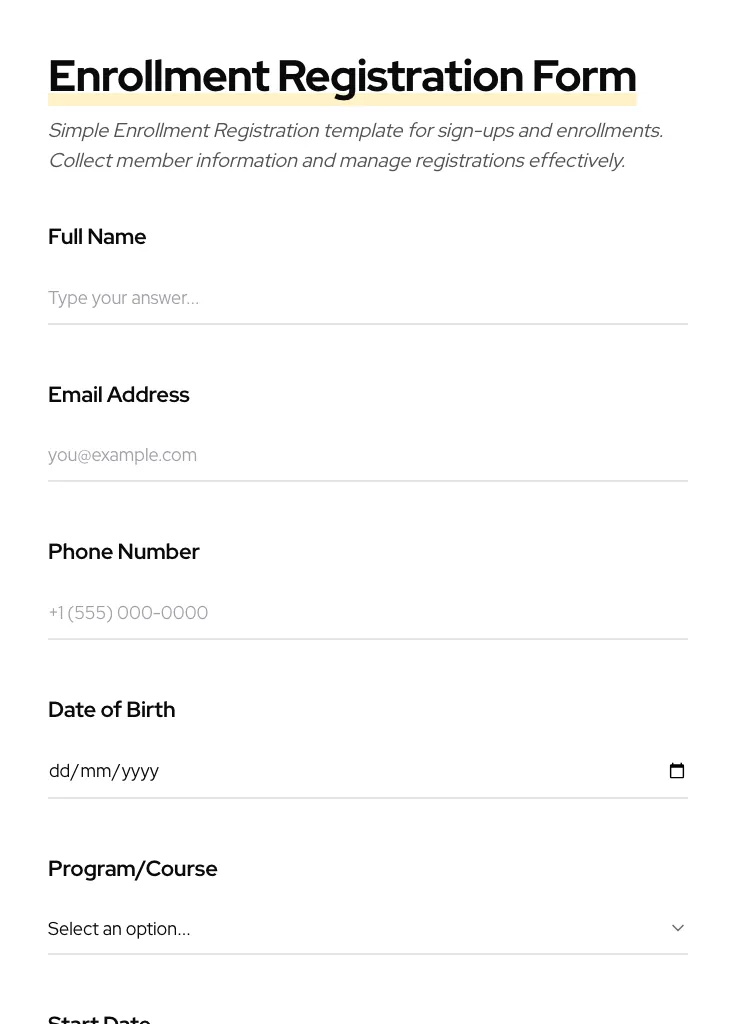Click the Program/Course label

[x=133, y=869]
